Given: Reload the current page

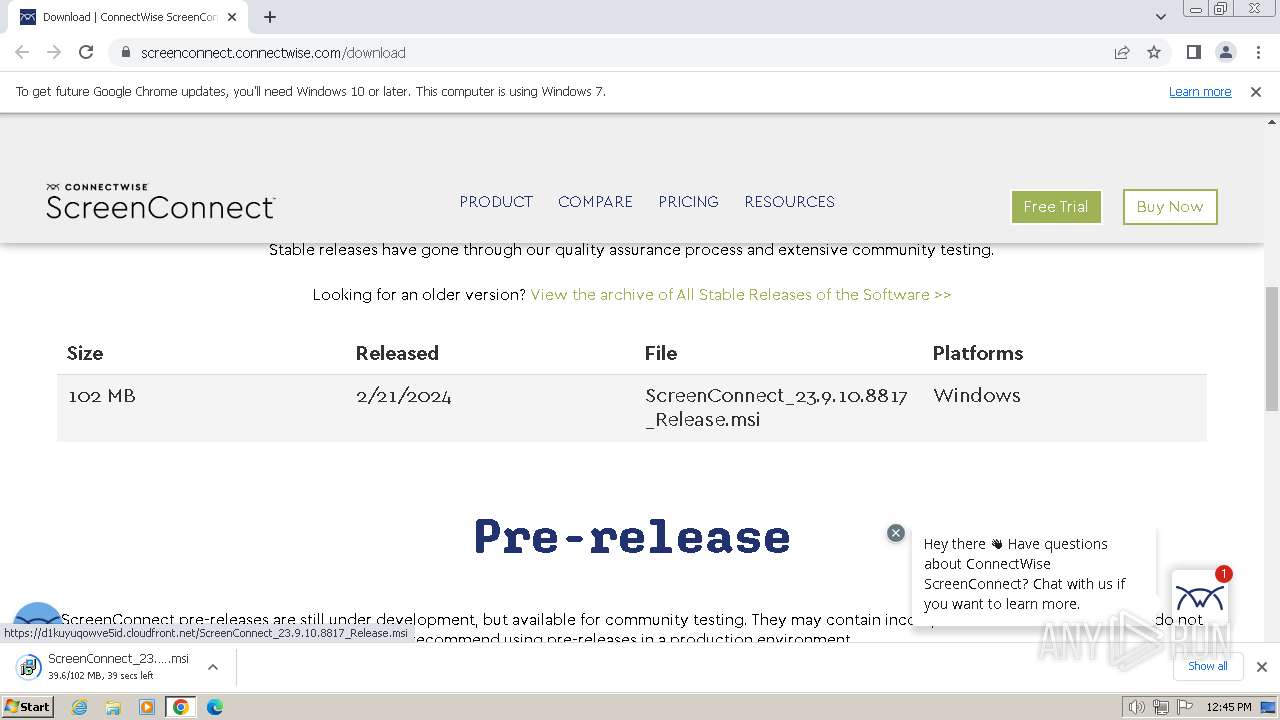Looking at the screenshot, I should point(86,52).
